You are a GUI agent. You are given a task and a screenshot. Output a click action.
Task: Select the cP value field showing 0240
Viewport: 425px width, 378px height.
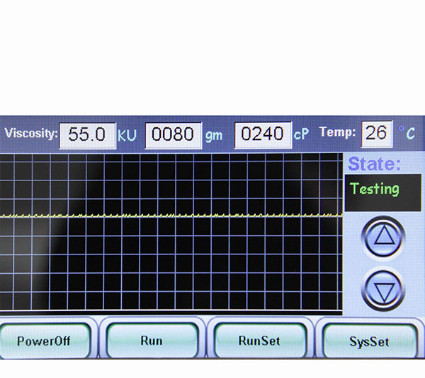pyautogui.click(x=263, y=134)
